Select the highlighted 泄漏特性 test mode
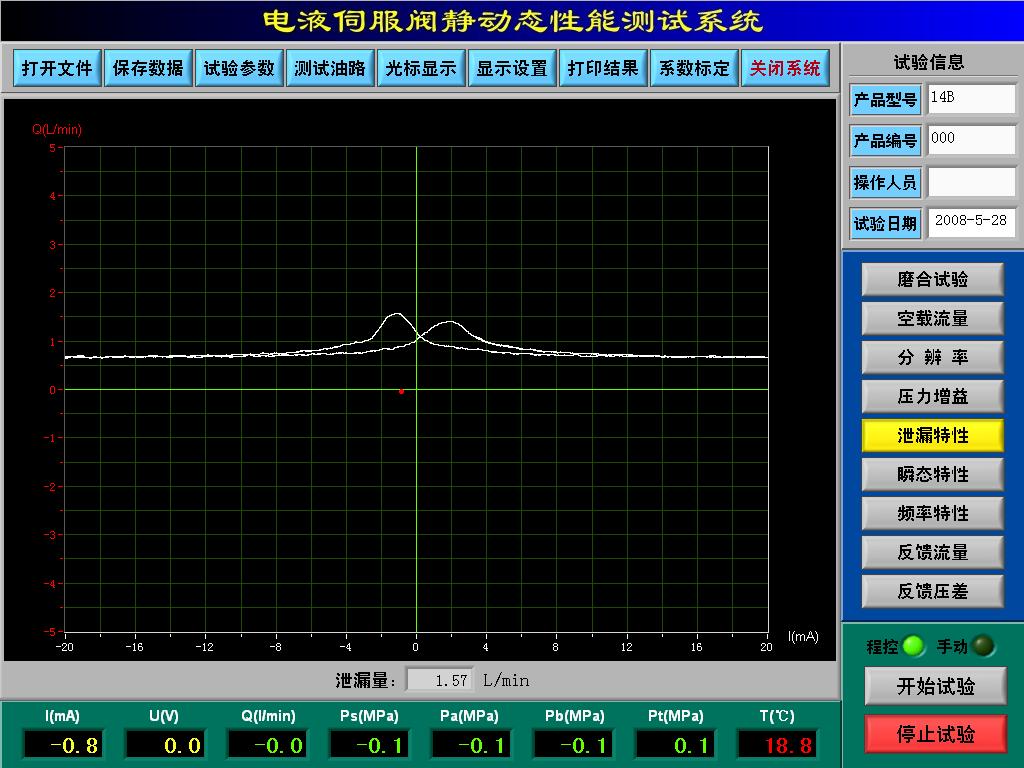 (x=933, y=436)
